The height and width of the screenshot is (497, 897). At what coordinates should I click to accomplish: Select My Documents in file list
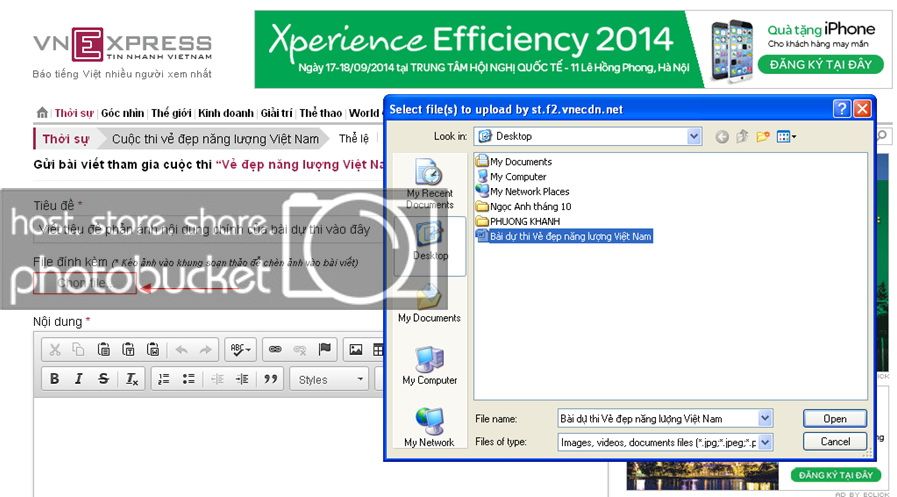[514, 161]
